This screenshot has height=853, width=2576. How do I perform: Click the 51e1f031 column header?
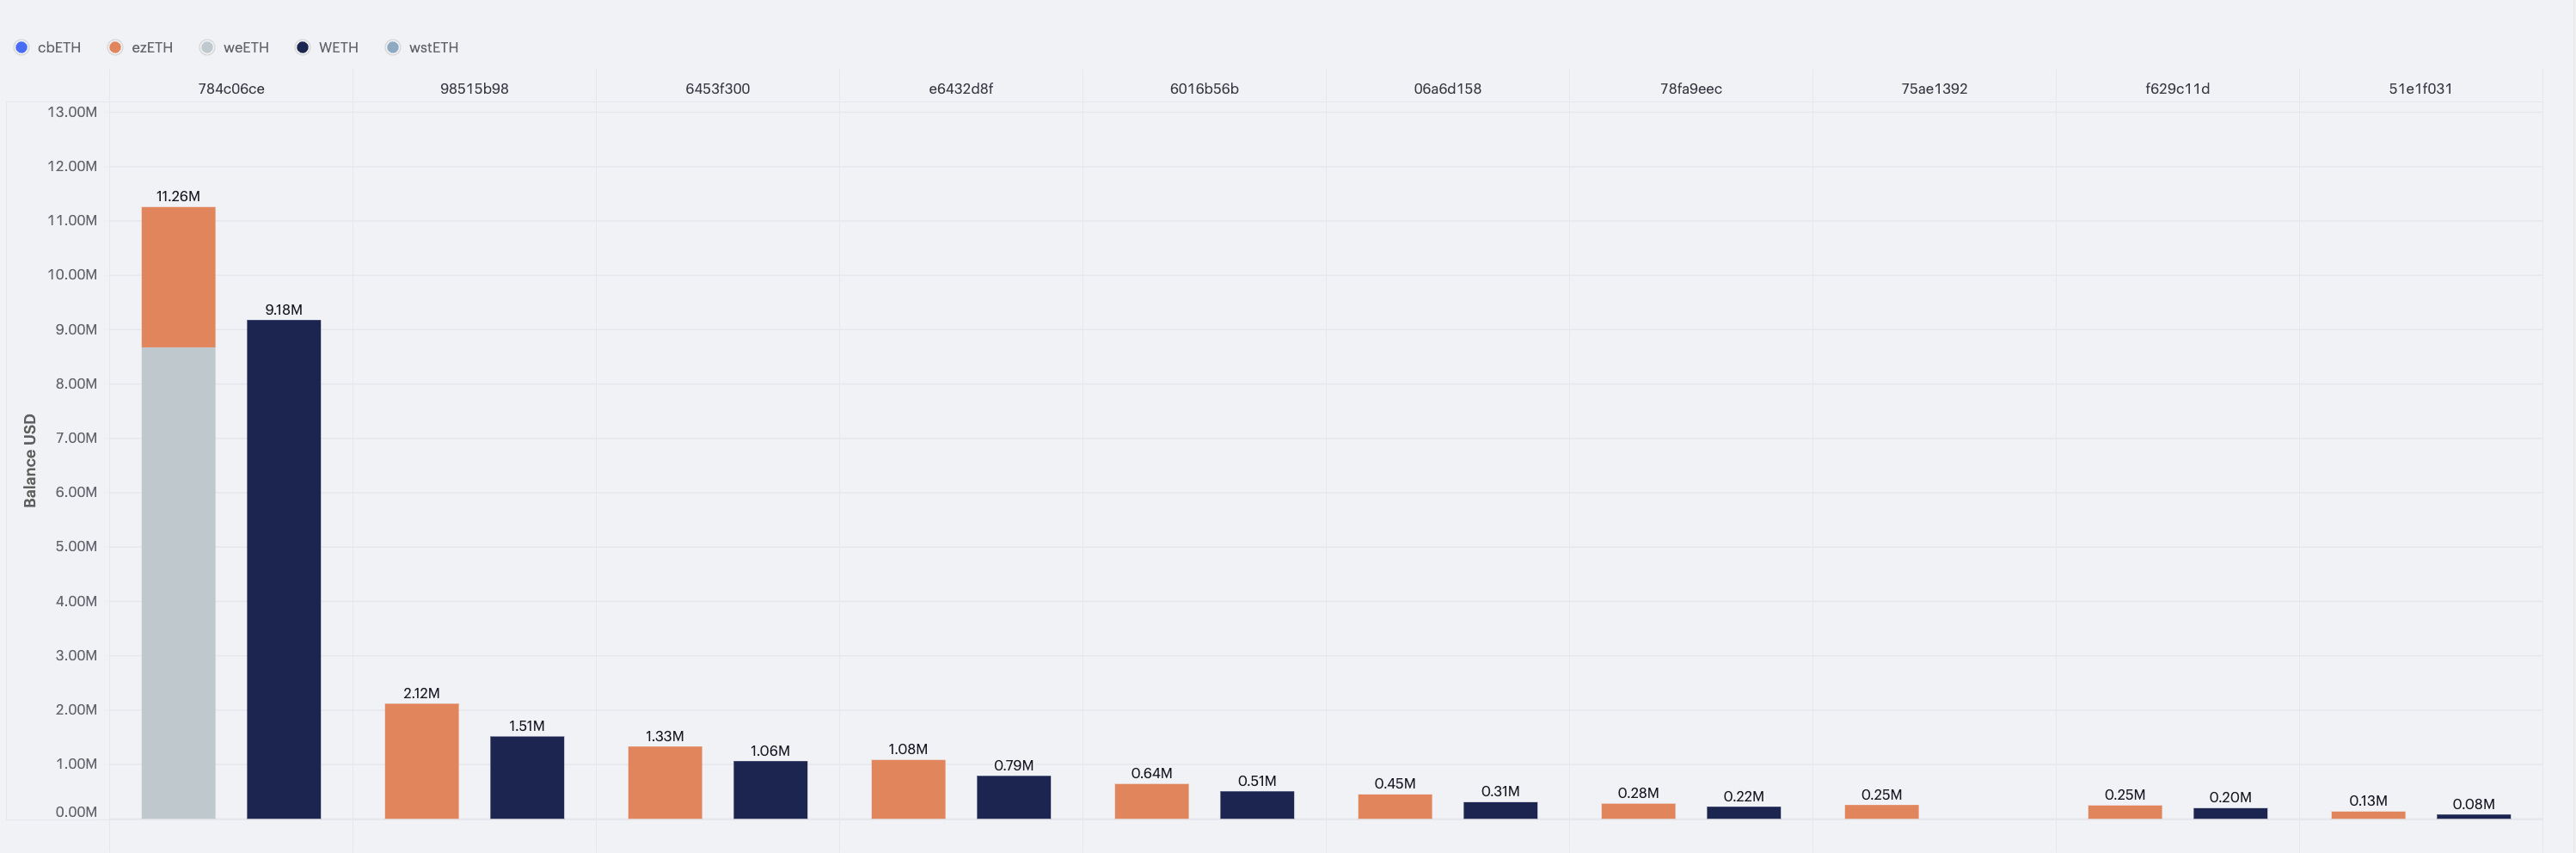2420,88
